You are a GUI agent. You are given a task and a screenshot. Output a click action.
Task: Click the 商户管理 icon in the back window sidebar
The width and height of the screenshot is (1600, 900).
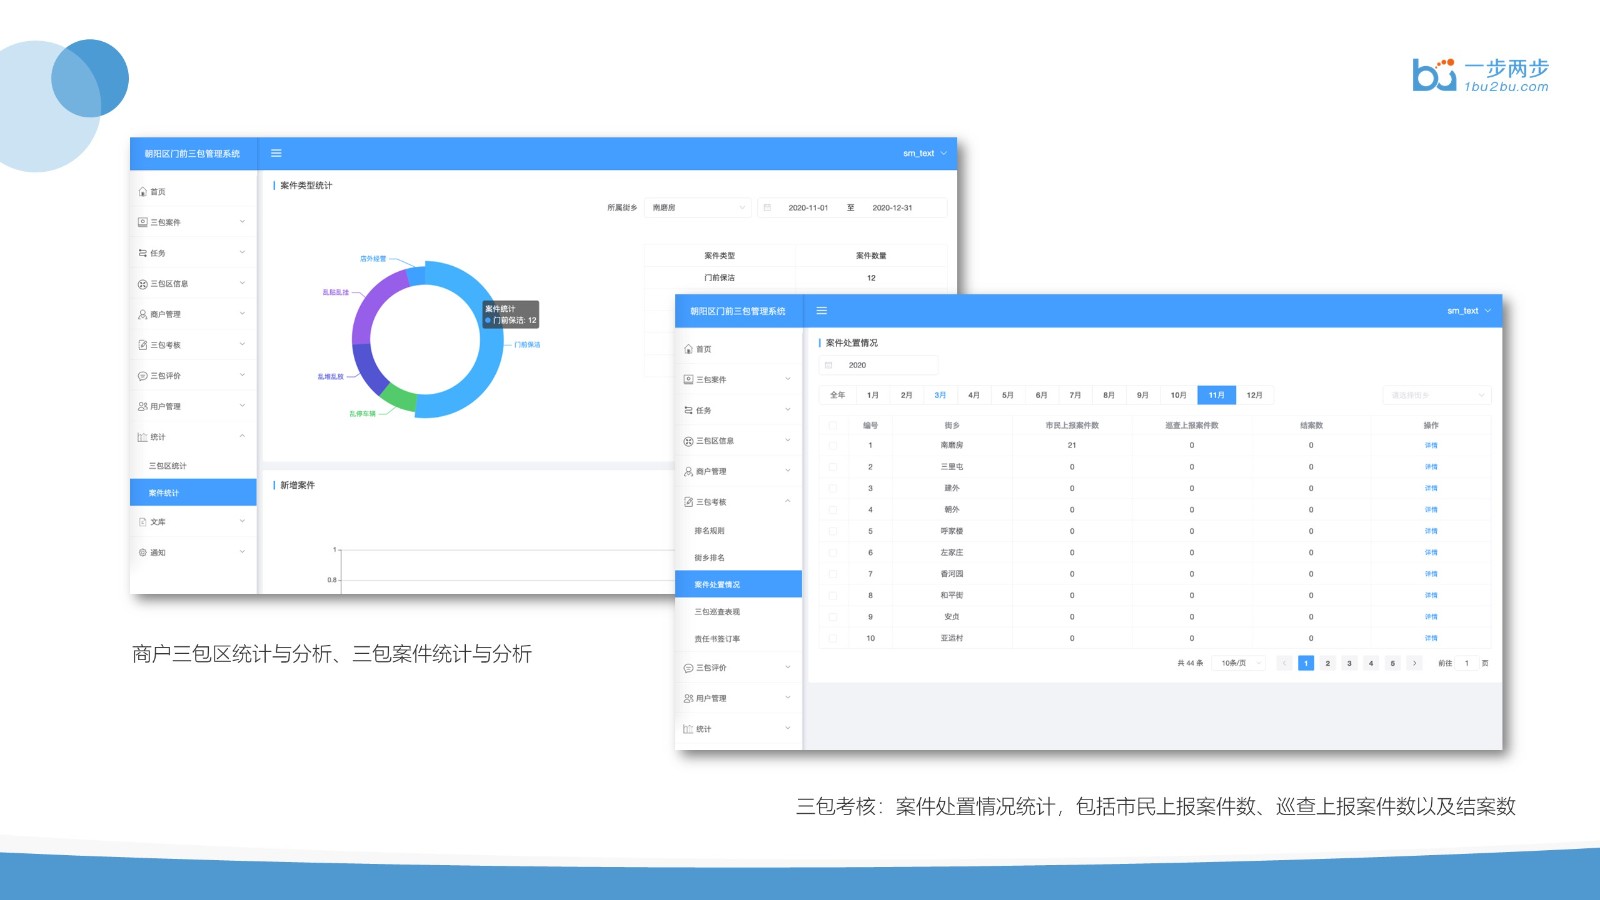pos(142,314)
